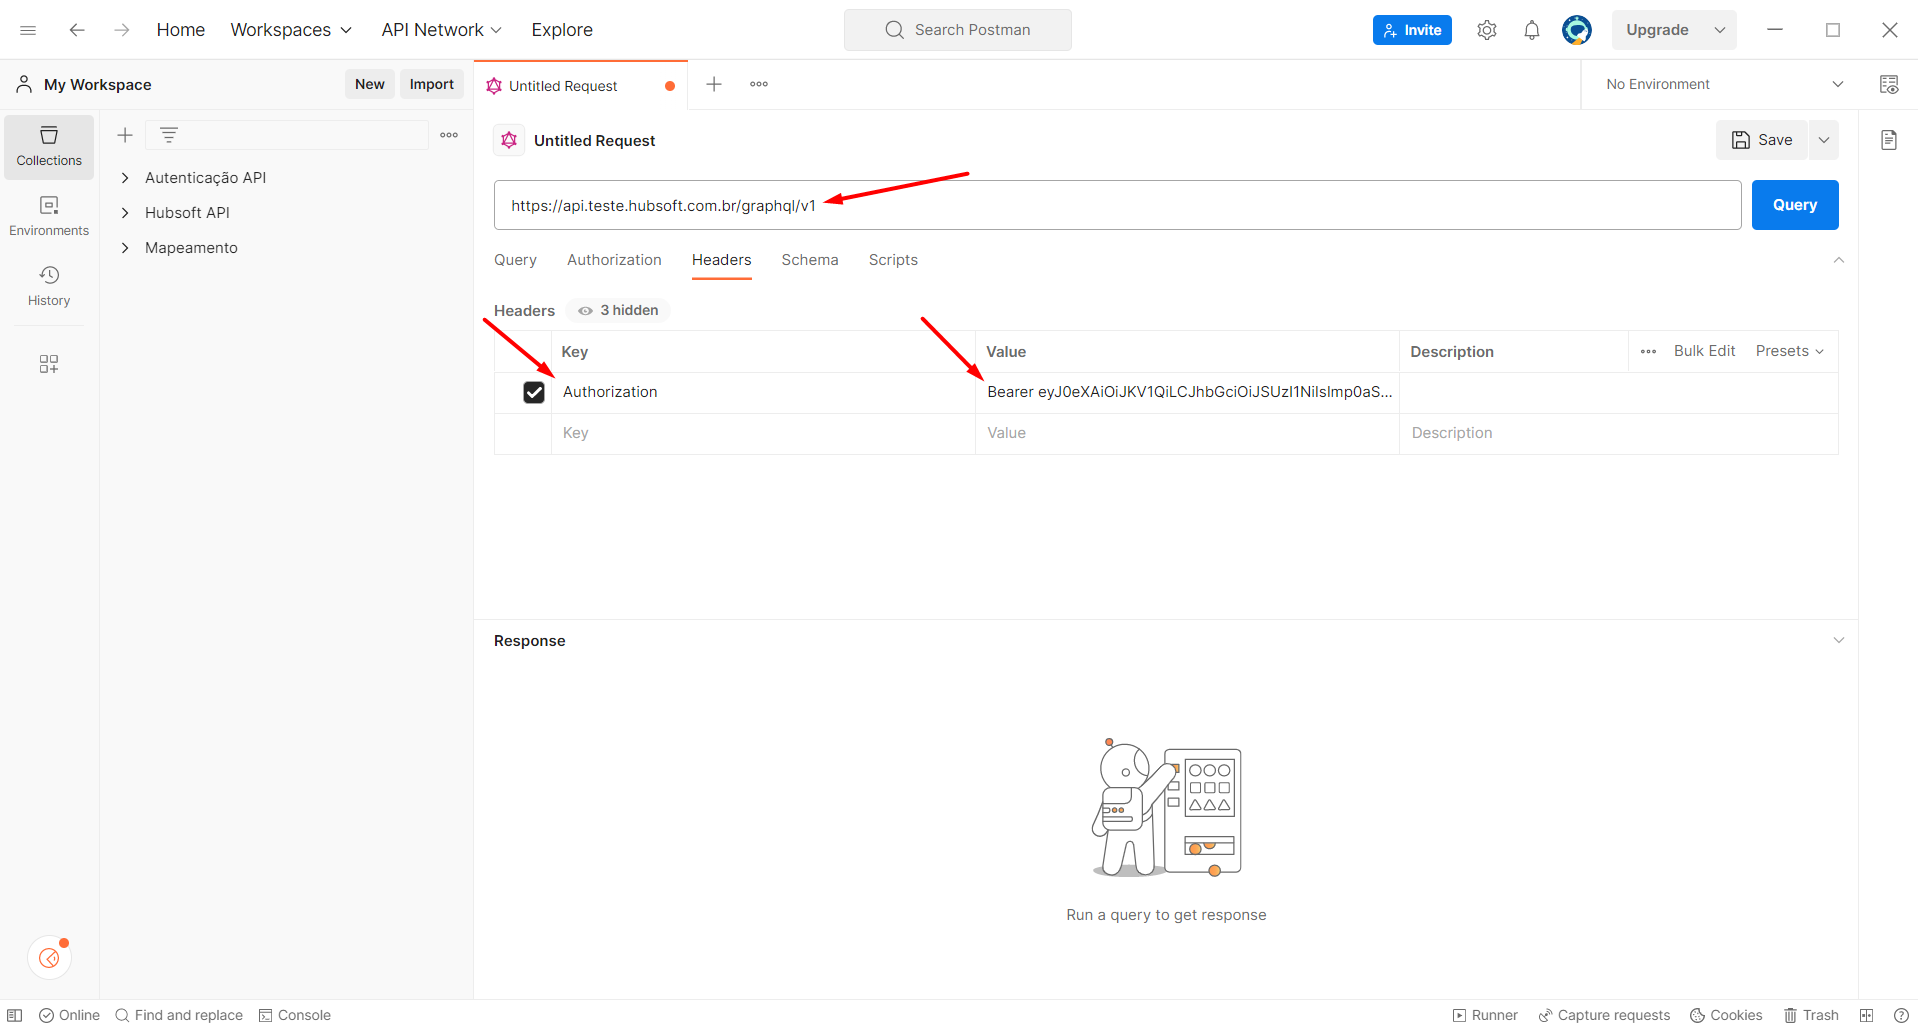
Task: Open Environments in the sidebar
Action: tap(49, 217)
